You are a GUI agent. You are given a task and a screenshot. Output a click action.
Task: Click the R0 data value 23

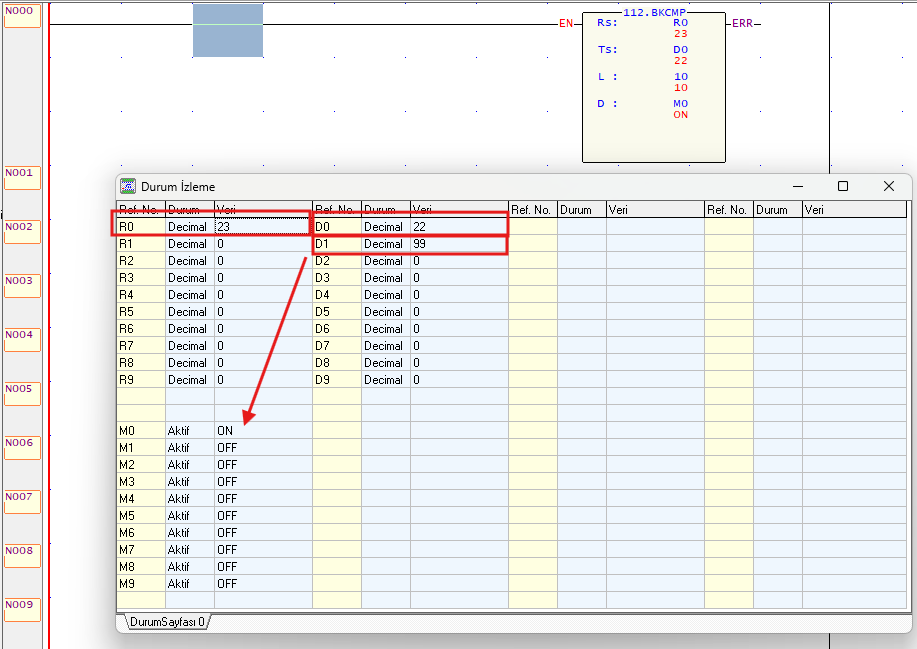262,227
